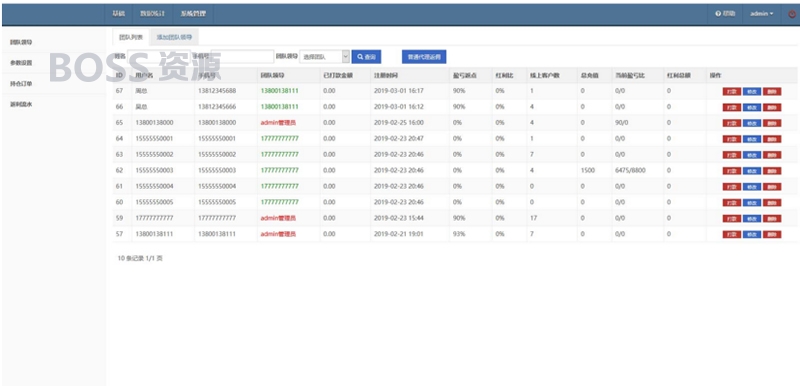Viewport: 800px width, 386px height.
Task: Click green leader 13800138111 in row 66
Action: (279, 107)
